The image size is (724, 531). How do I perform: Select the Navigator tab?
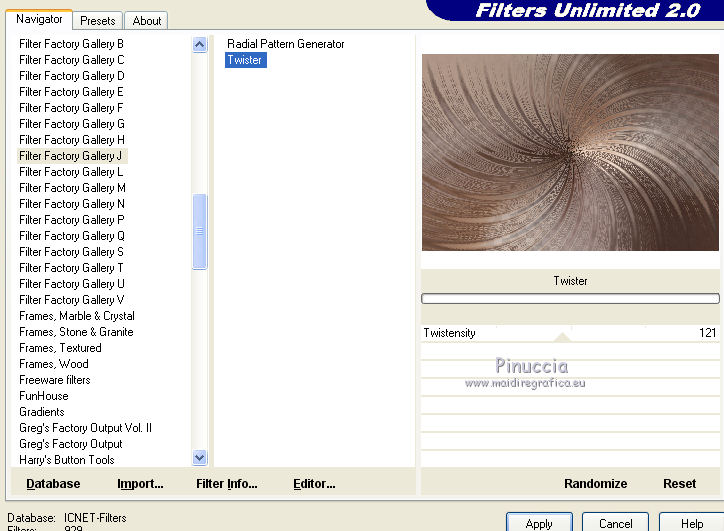coord(39,19)
